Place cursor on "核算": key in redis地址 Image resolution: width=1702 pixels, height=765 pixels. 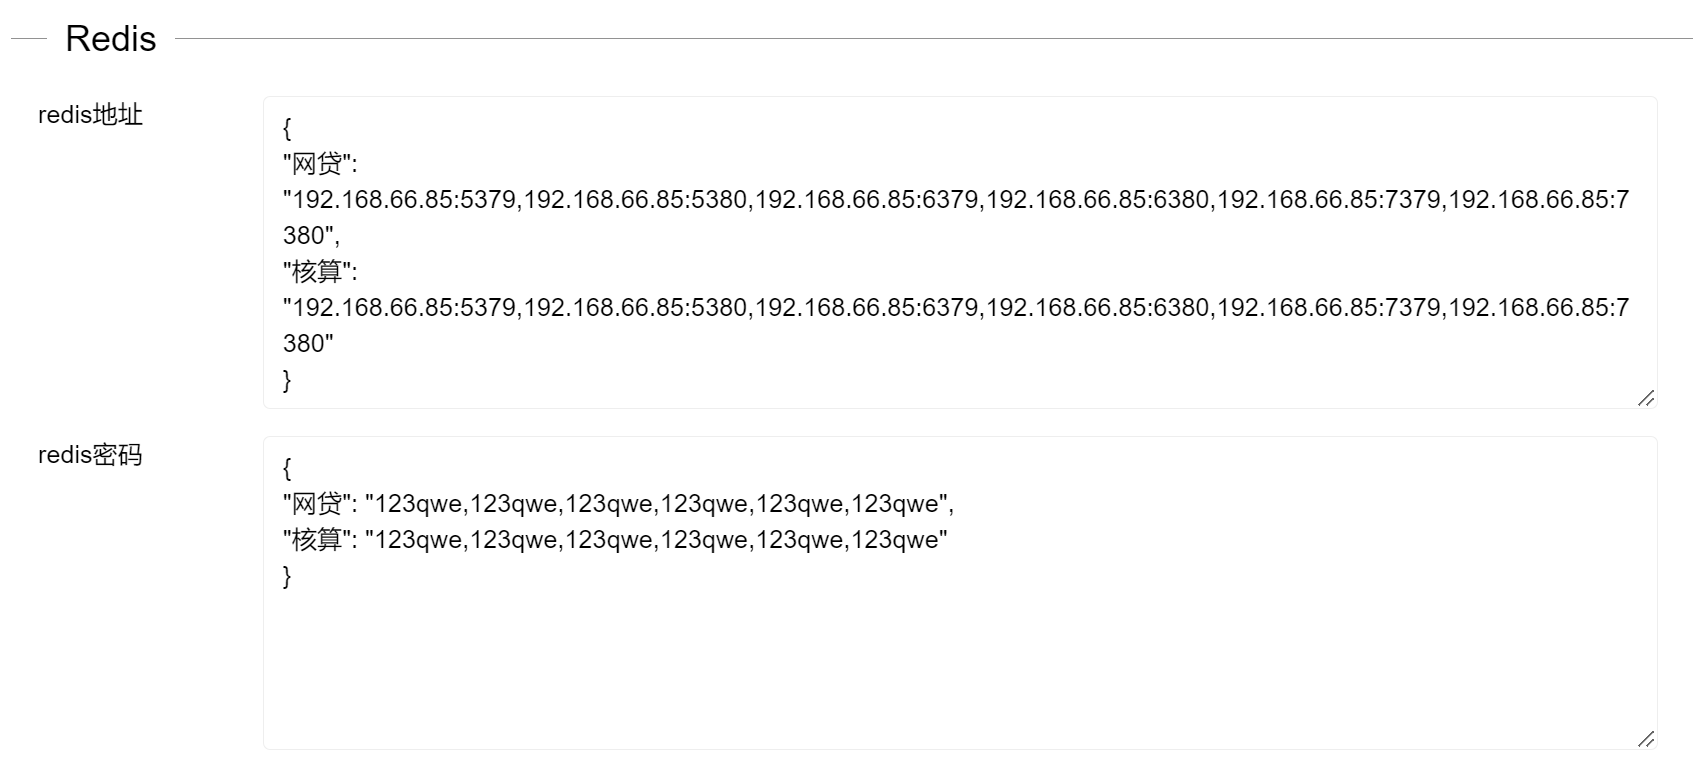(320, 272)
